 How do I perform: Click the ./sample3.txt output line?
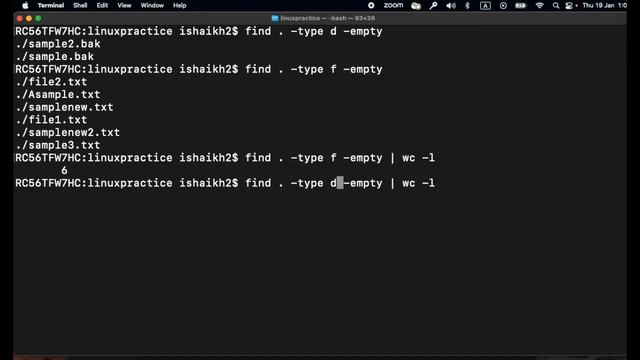pyautogui.click(x=58, y=145)
